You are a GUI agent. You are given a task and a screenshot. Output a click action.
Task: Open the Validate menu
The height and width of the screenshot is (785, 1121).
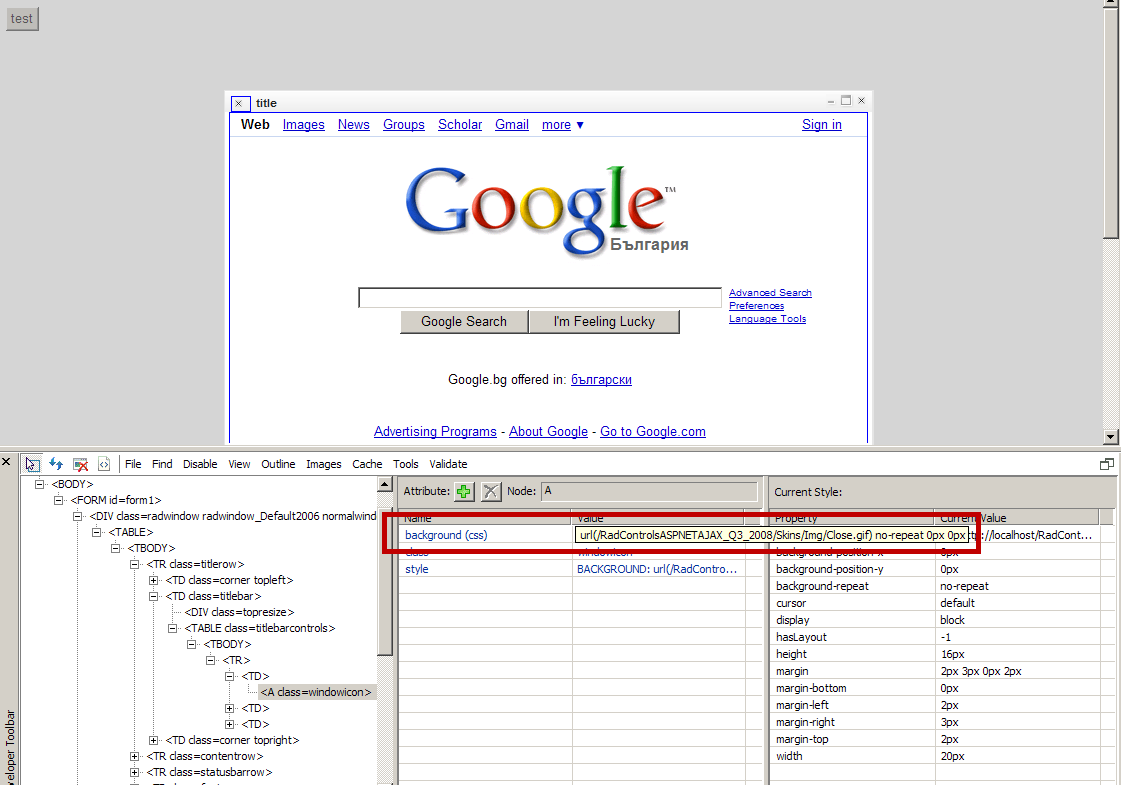[448, 464]
